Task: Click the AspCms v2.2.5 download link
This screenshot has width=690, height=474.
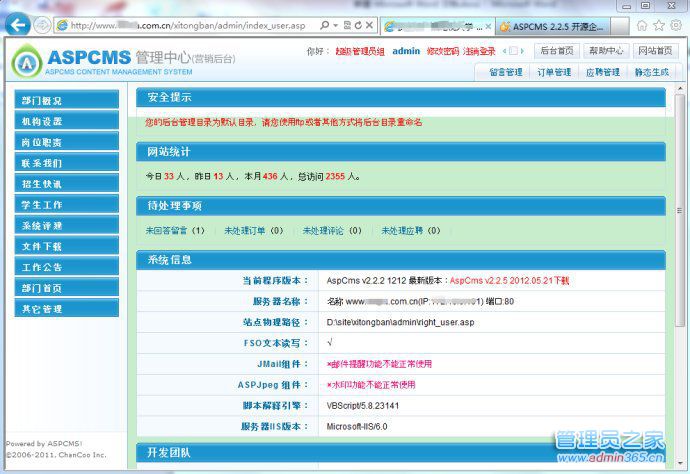Action: [x=509, y=280]
